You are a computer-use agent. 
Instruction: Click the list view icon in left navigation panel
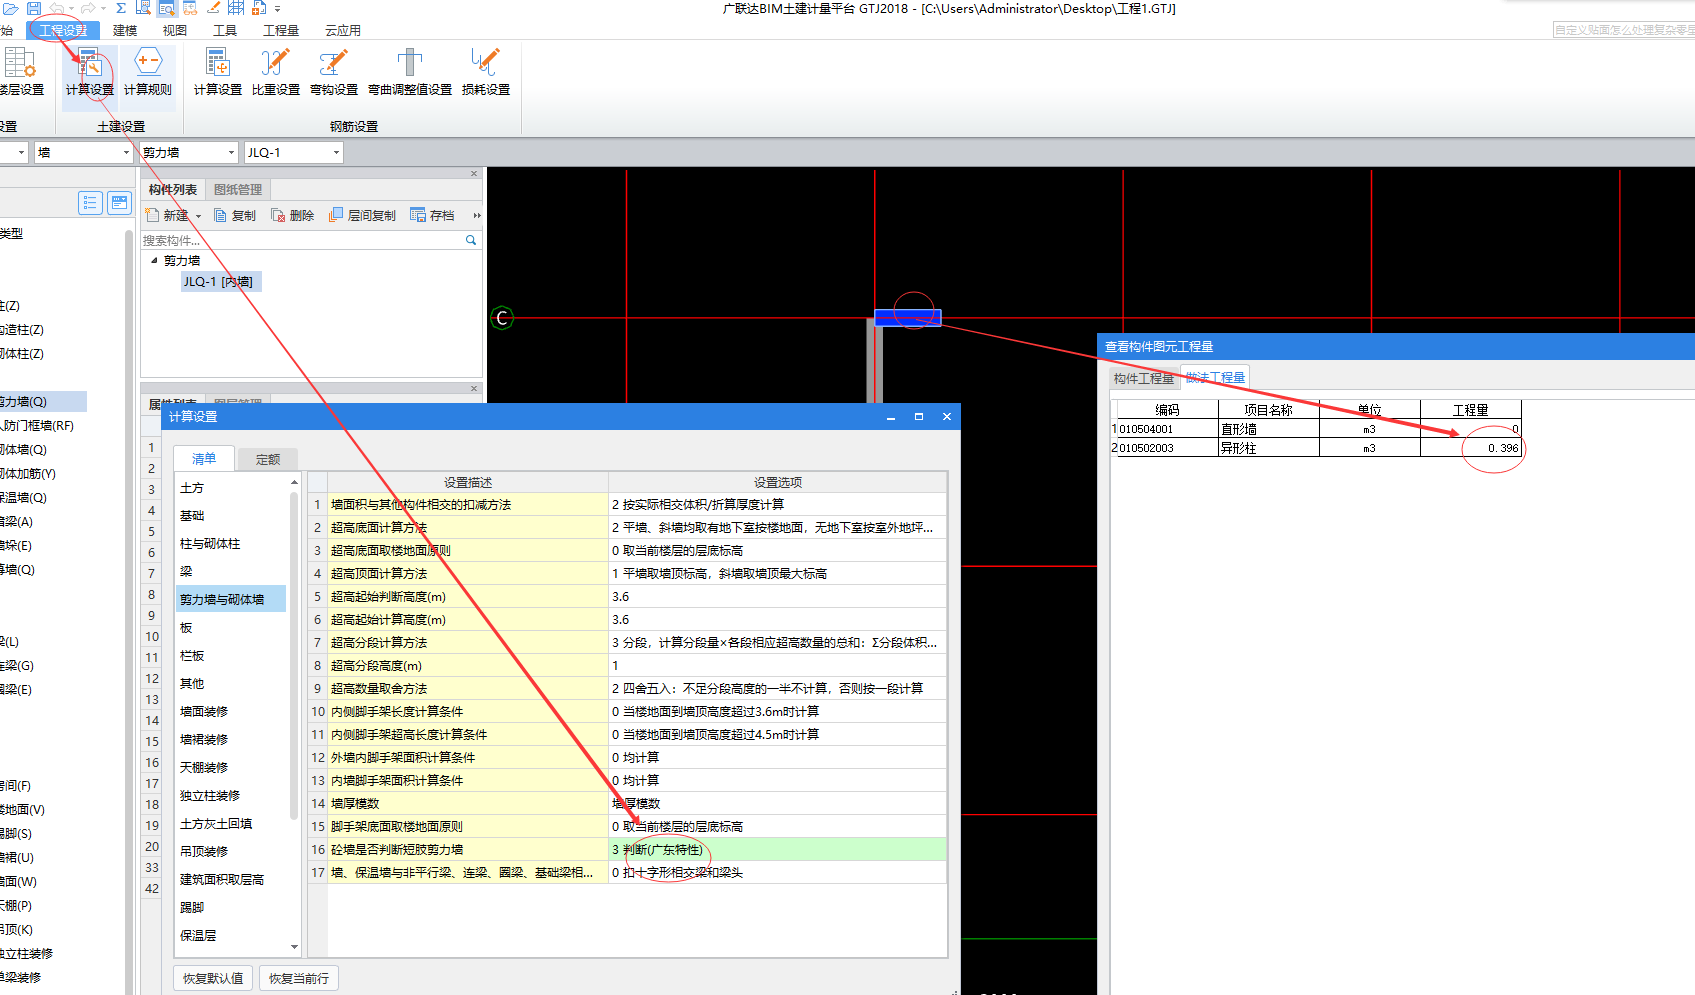click(x=90, y=203)
